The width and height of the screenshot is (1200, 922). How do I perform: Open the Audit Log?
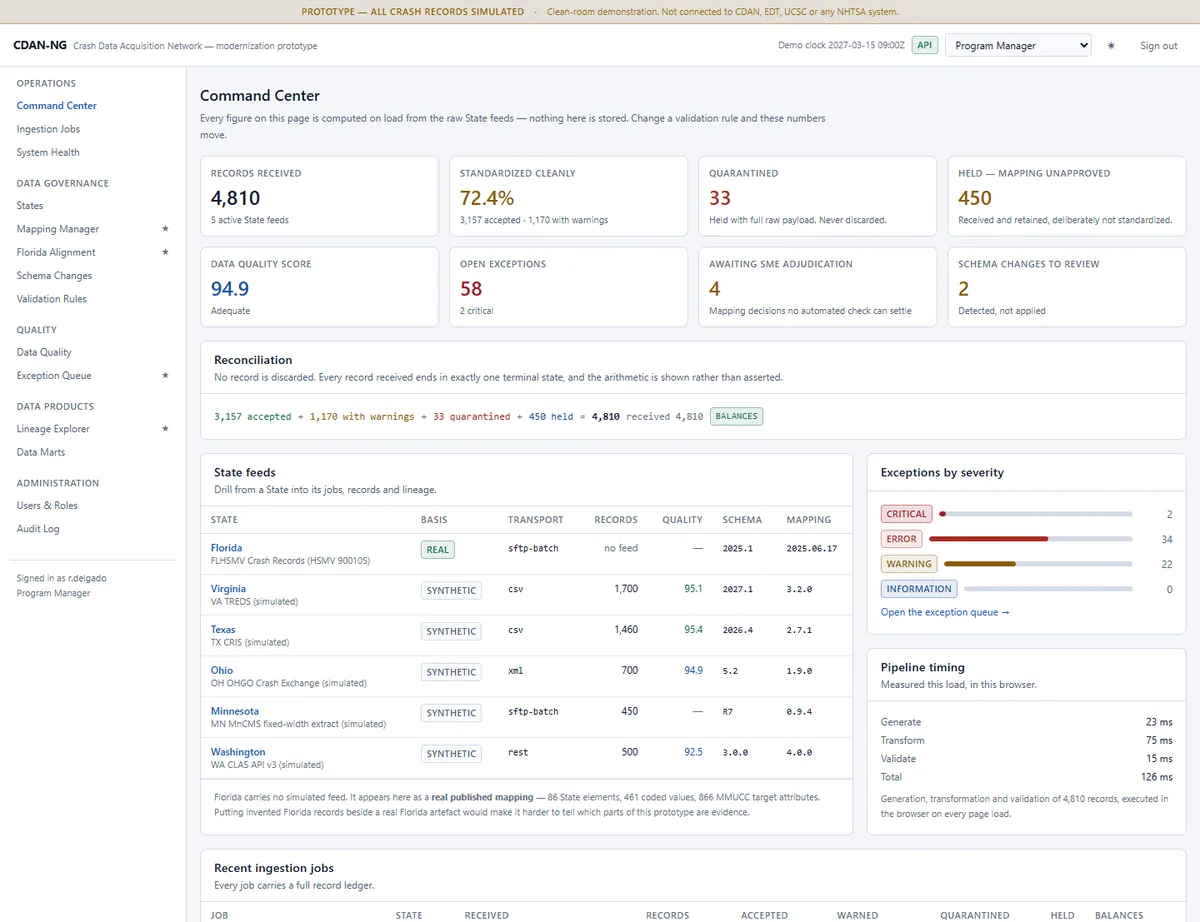pyautogui.click(x=38, y=529)
